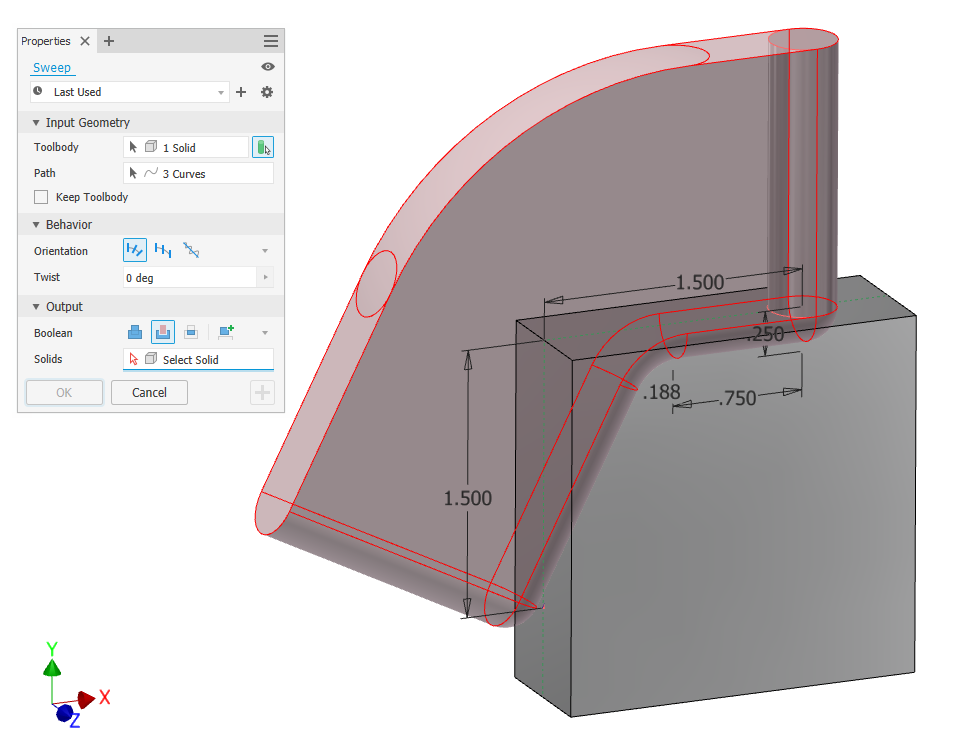Create new preset with plus icon
974x729 pixels.
tap(241, 92)
